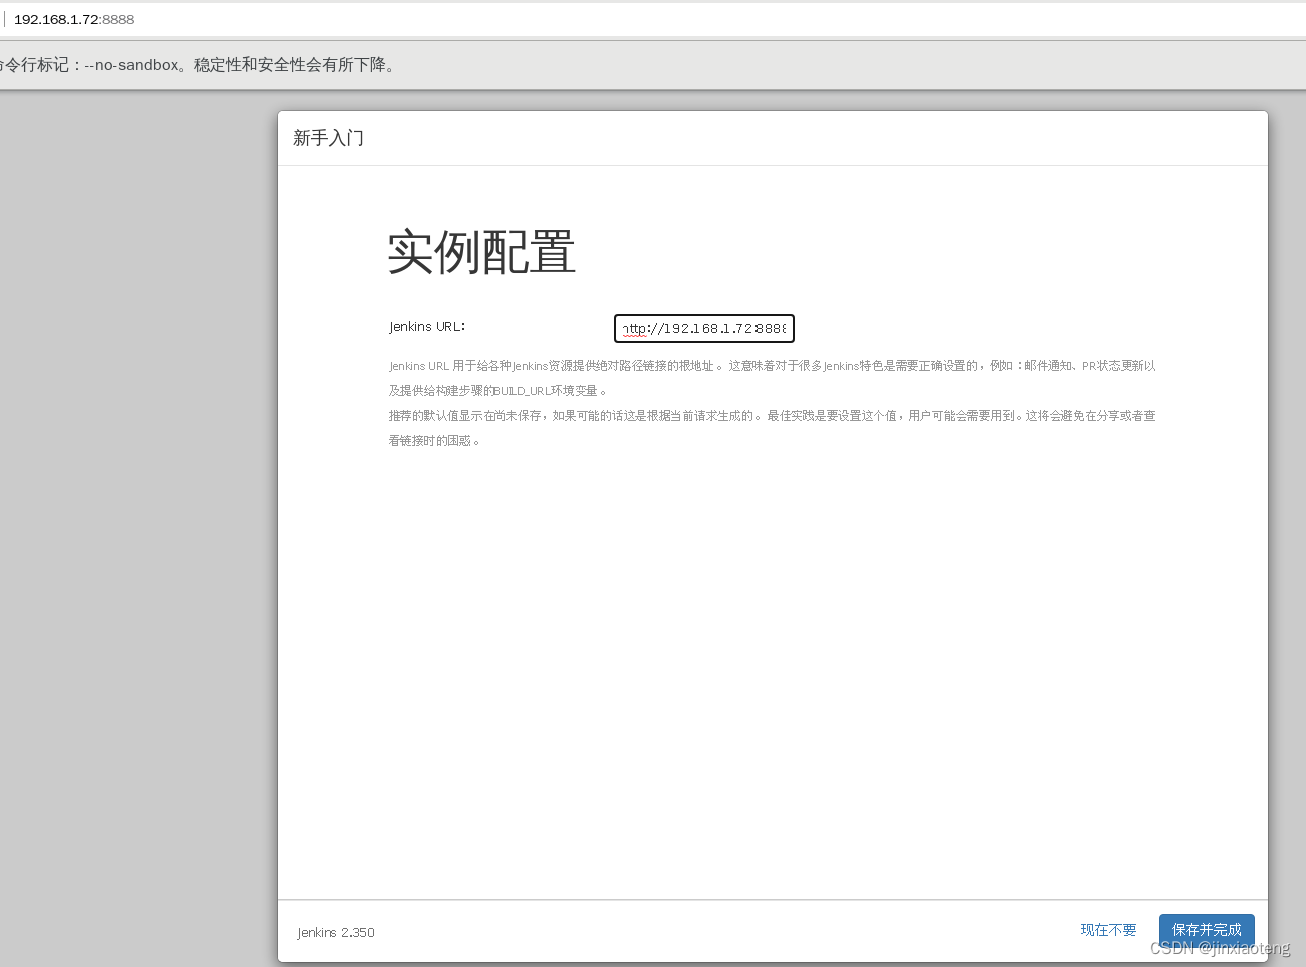Viewport: 1306px width, 967px height.
Task: Click the paragraph starting 推荐的默认值显示在尚未保存
Action: pyautogui.click(x=772, y=428)
